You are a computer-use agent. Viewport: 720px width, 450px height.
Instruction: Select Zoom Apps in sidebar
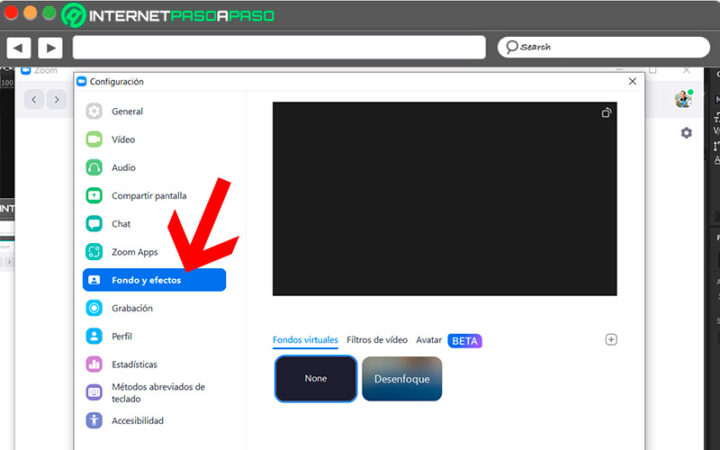tap(134, 252)
